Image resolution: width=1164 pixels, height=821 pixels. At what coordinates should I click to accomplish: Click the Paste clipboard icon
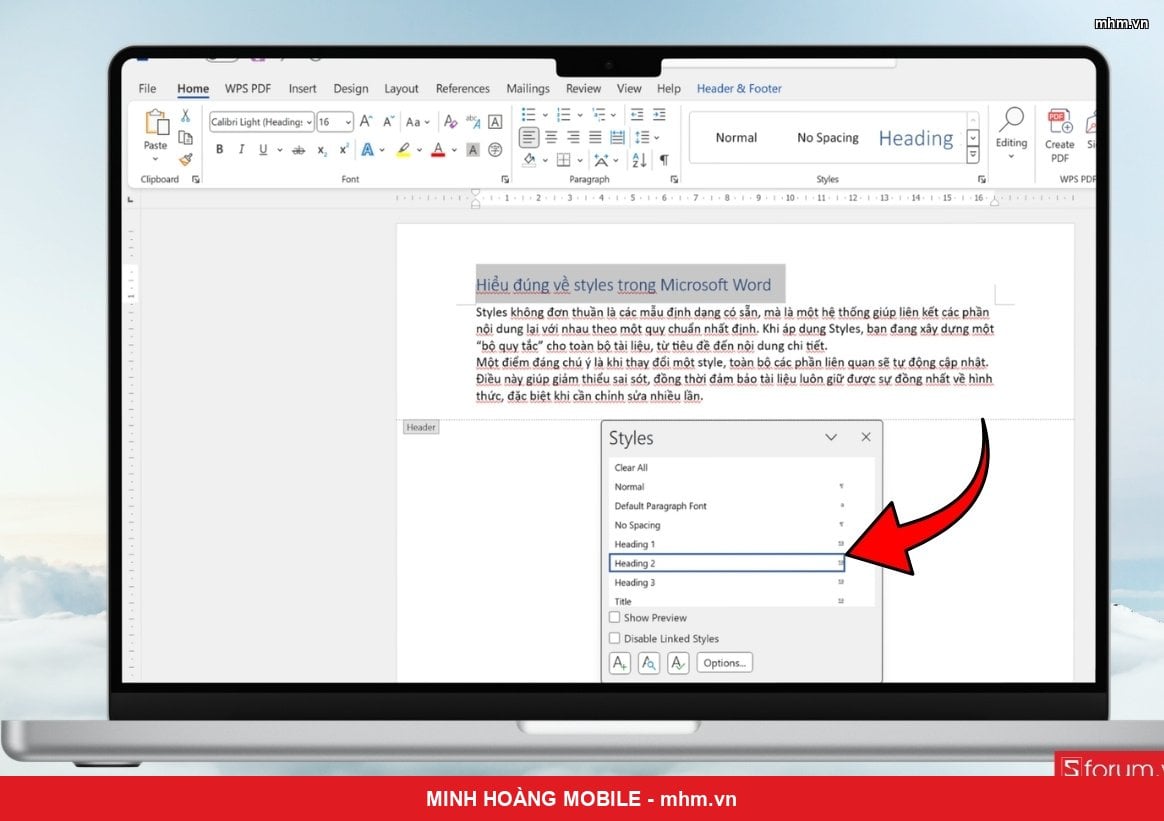(156, 122)
